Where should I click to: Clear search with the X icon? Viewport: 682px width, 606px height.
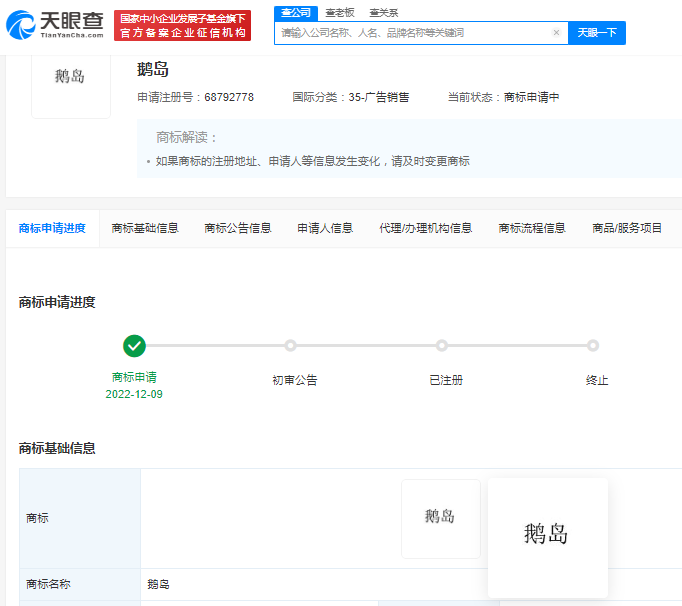[x=556, y=33]
